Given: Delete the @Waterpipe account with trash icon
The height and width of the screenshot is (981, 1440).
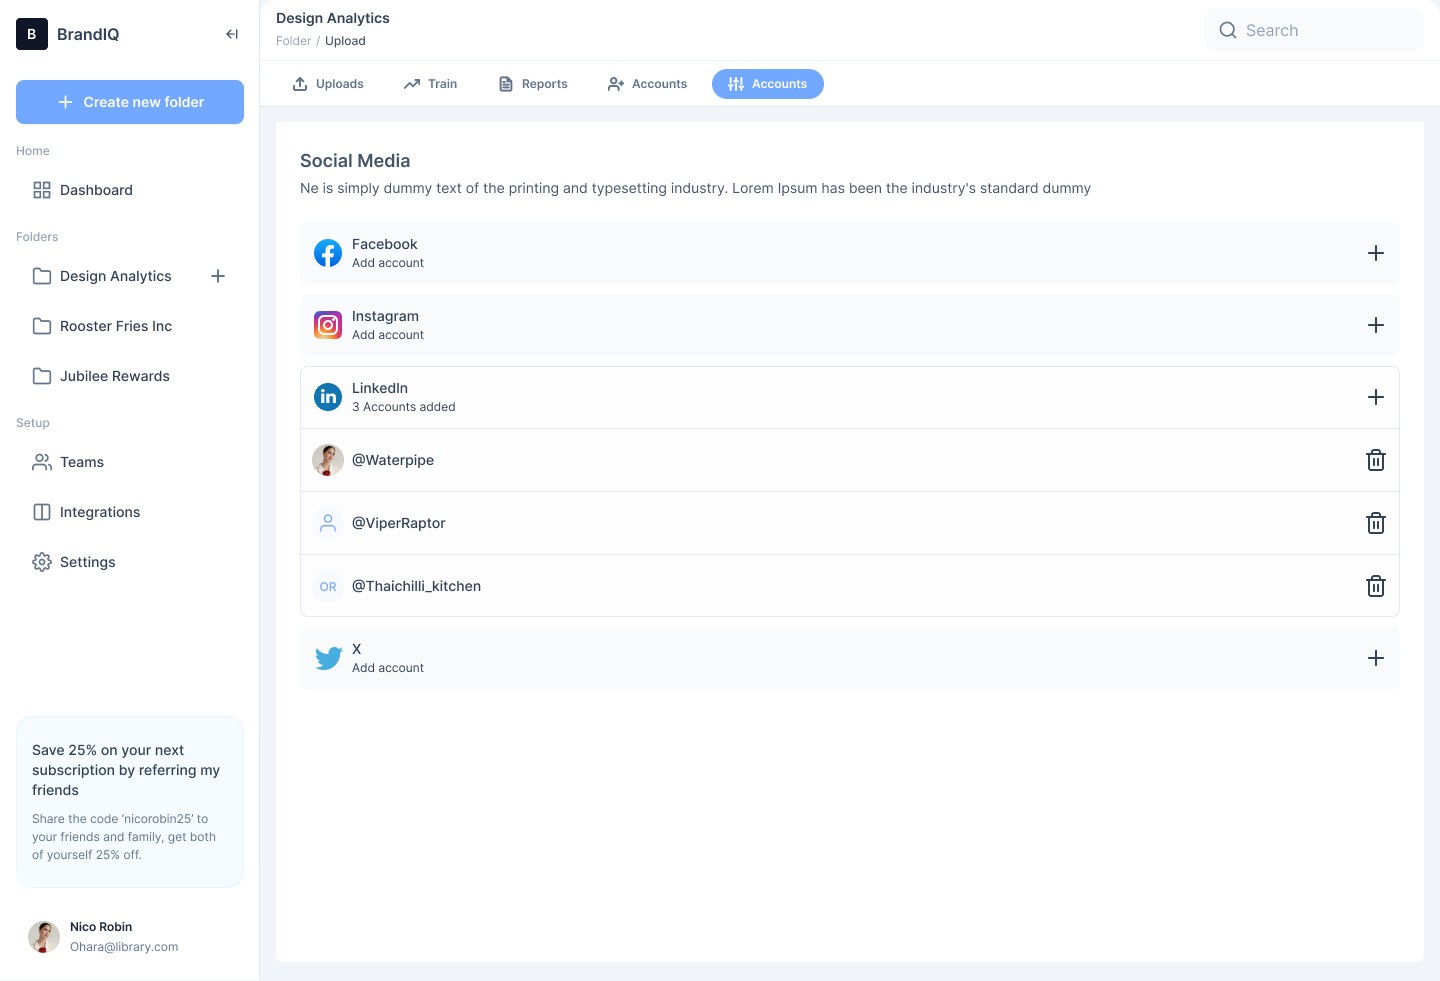Looking at the screenshot, I should point(1375,460).
